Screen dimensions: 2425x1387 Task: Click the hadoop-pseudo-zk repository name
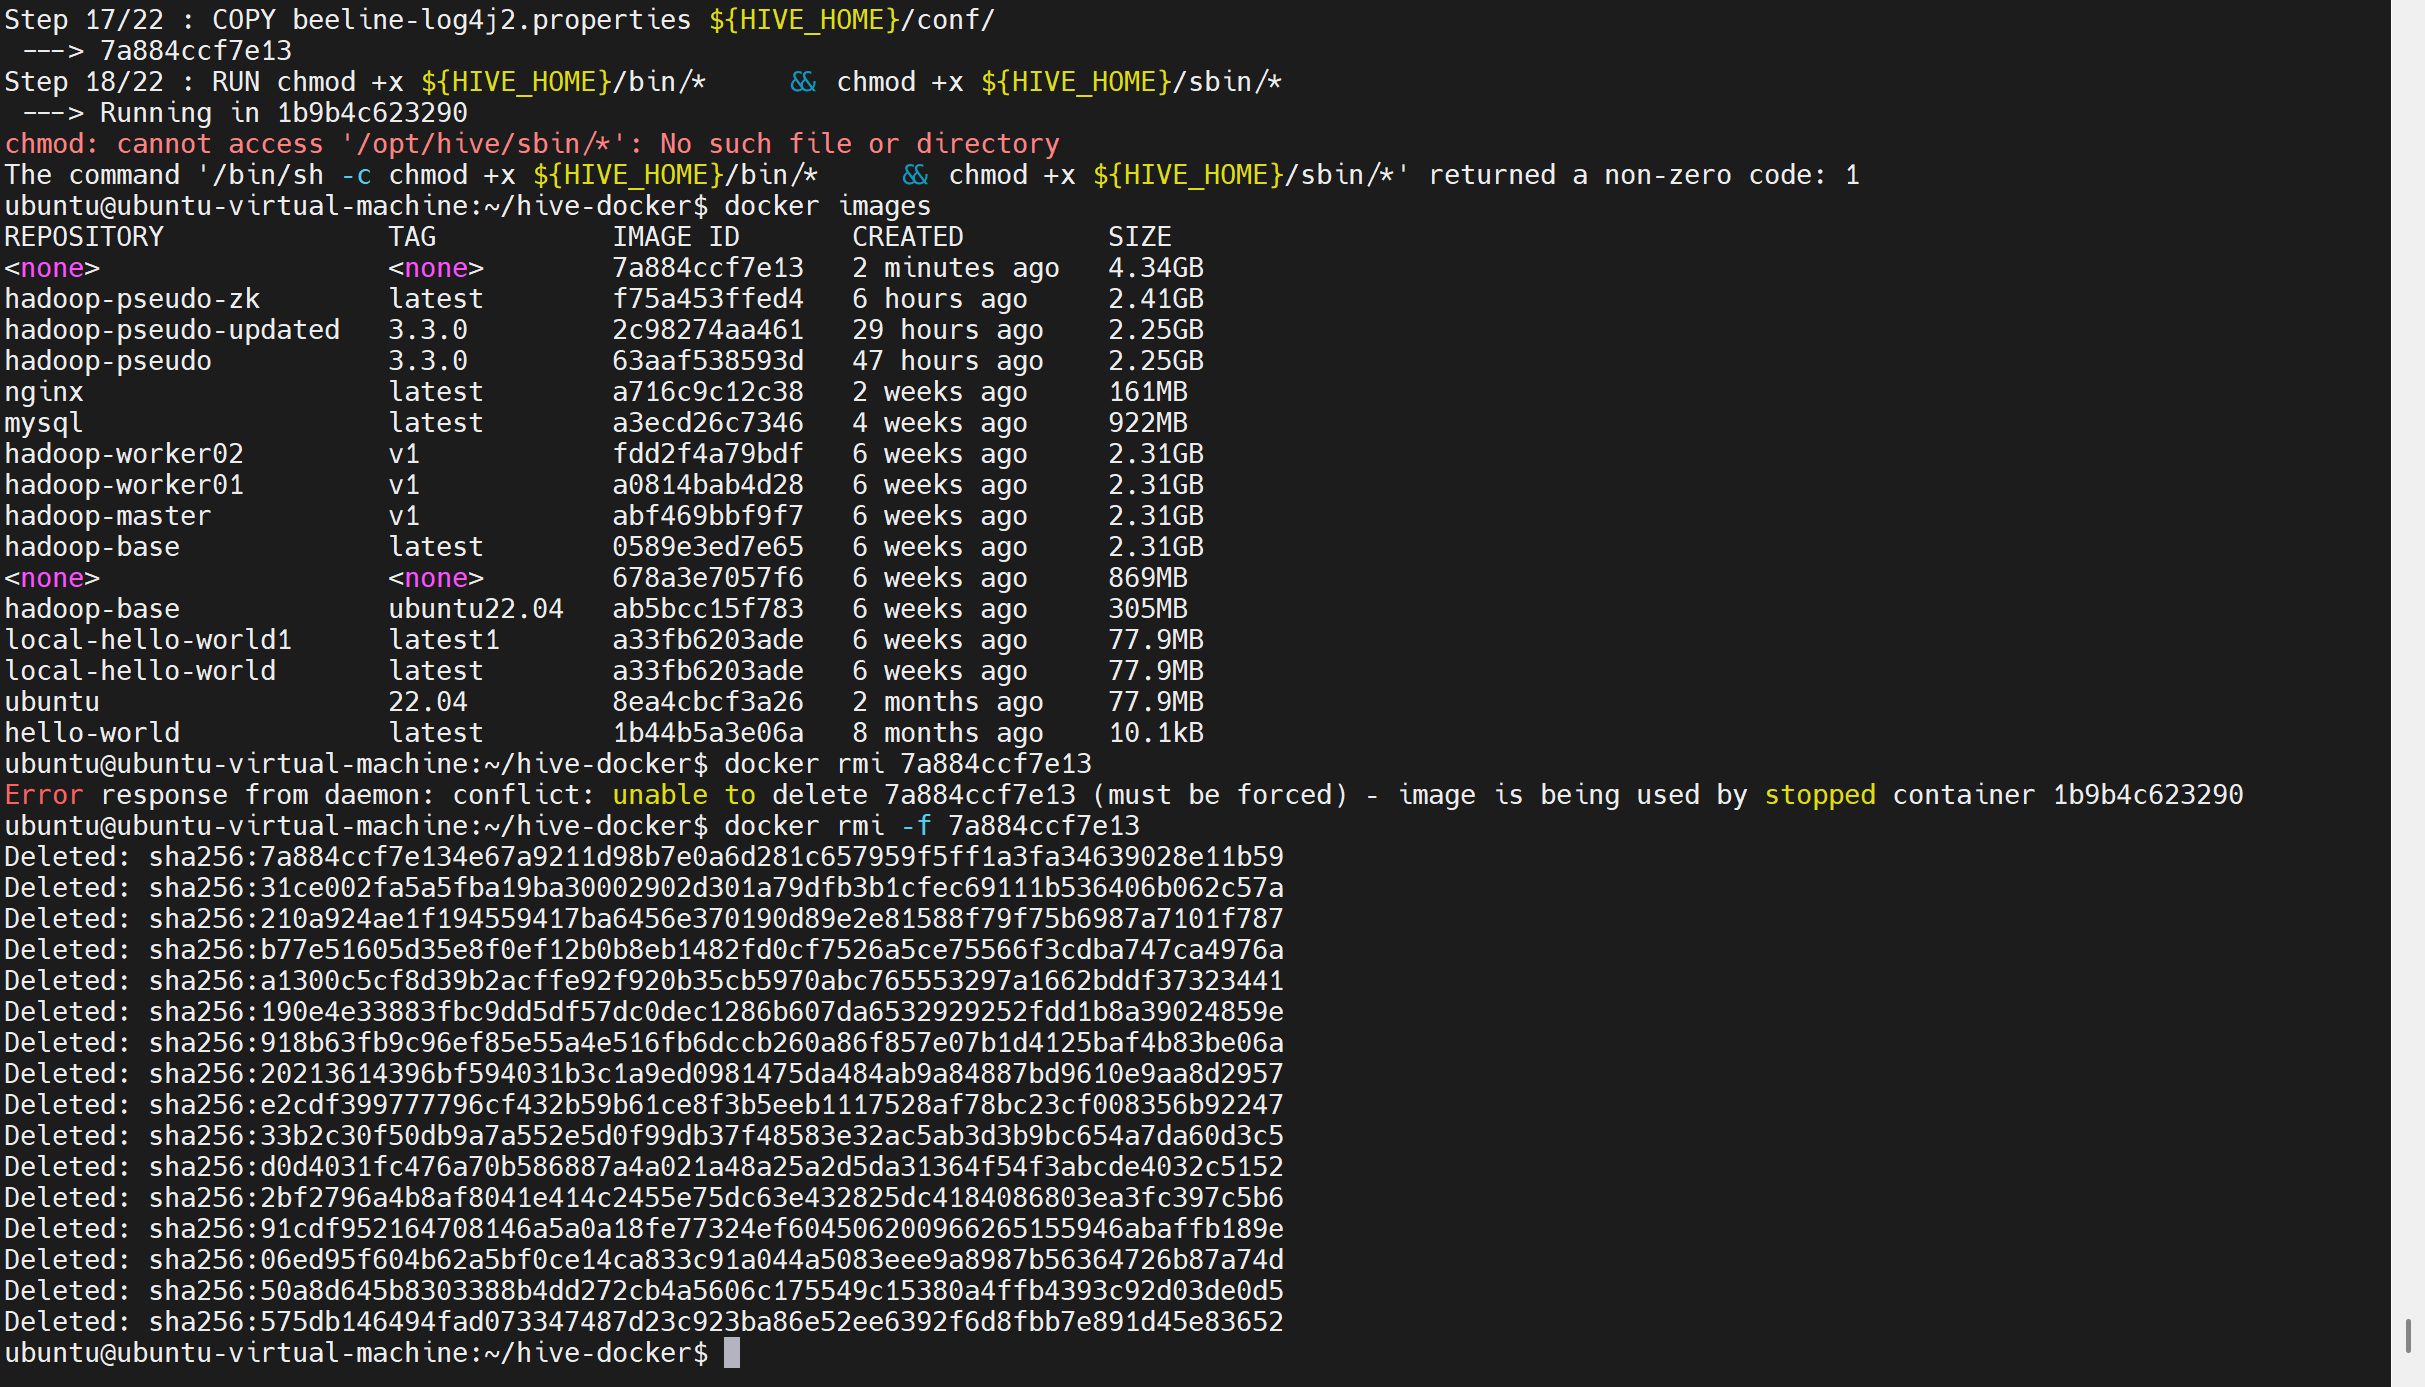pos(132,299)
